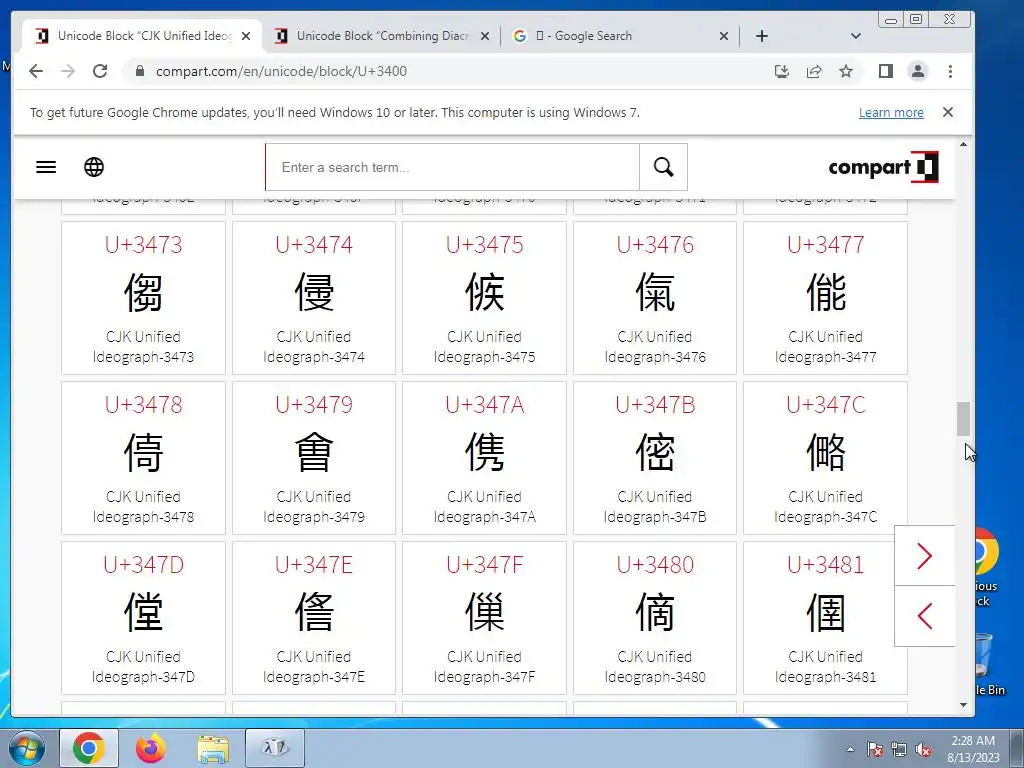Toggle the browser side panel

pos(886,71)
